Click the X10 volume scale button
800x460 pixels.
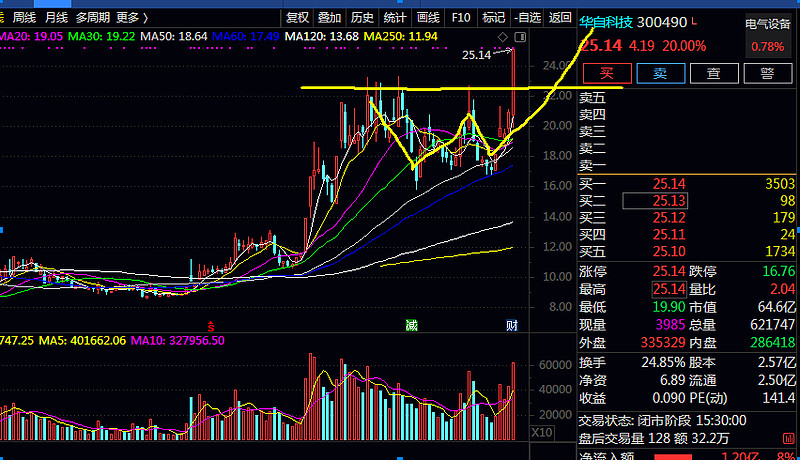click(x=541, y=432)
